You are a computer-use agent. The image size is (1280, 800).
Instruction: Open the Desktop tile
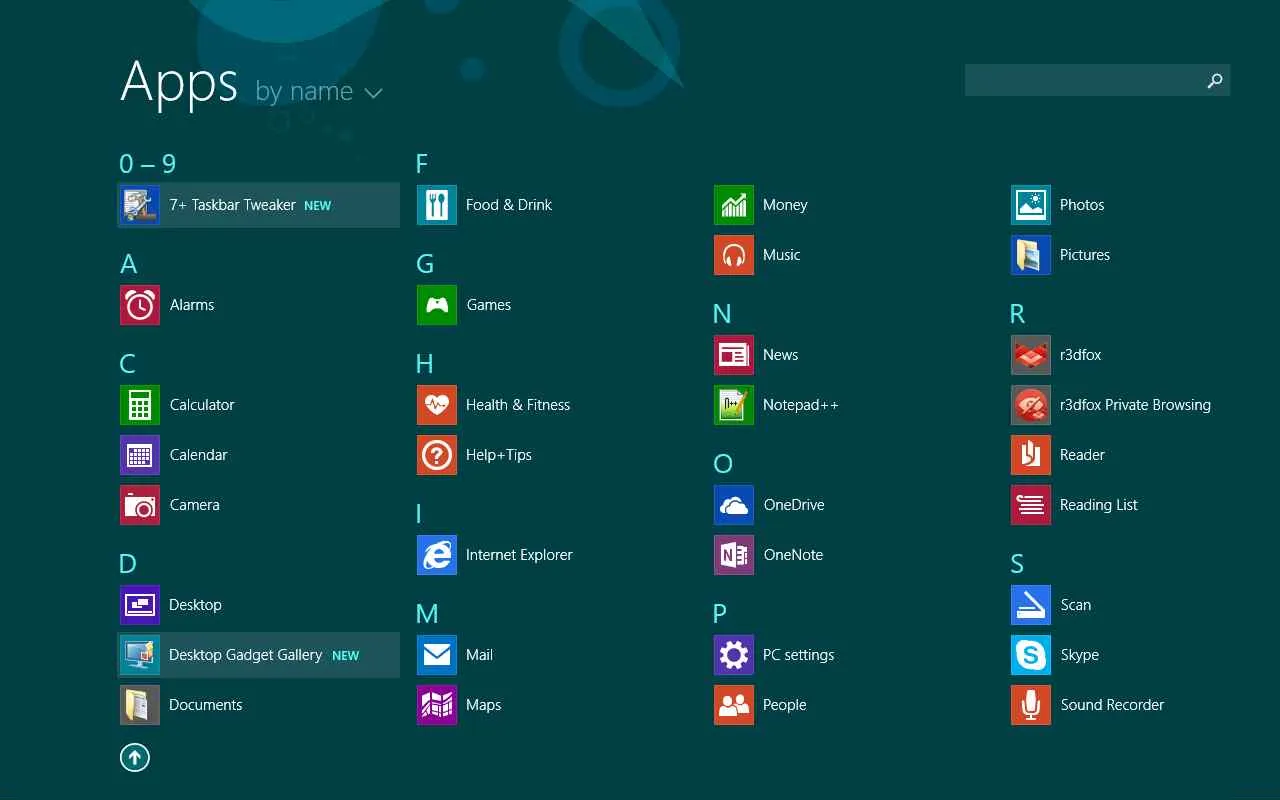click(259, 605)
